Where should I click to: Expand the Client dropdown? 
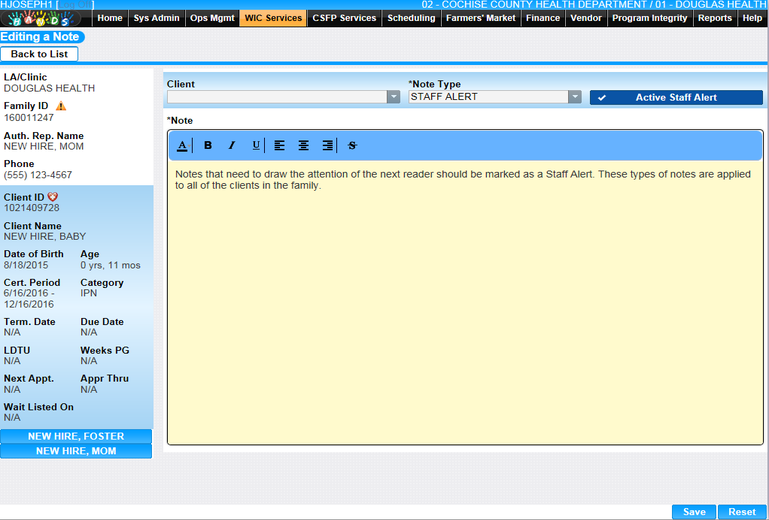click(x=393, y=97)
